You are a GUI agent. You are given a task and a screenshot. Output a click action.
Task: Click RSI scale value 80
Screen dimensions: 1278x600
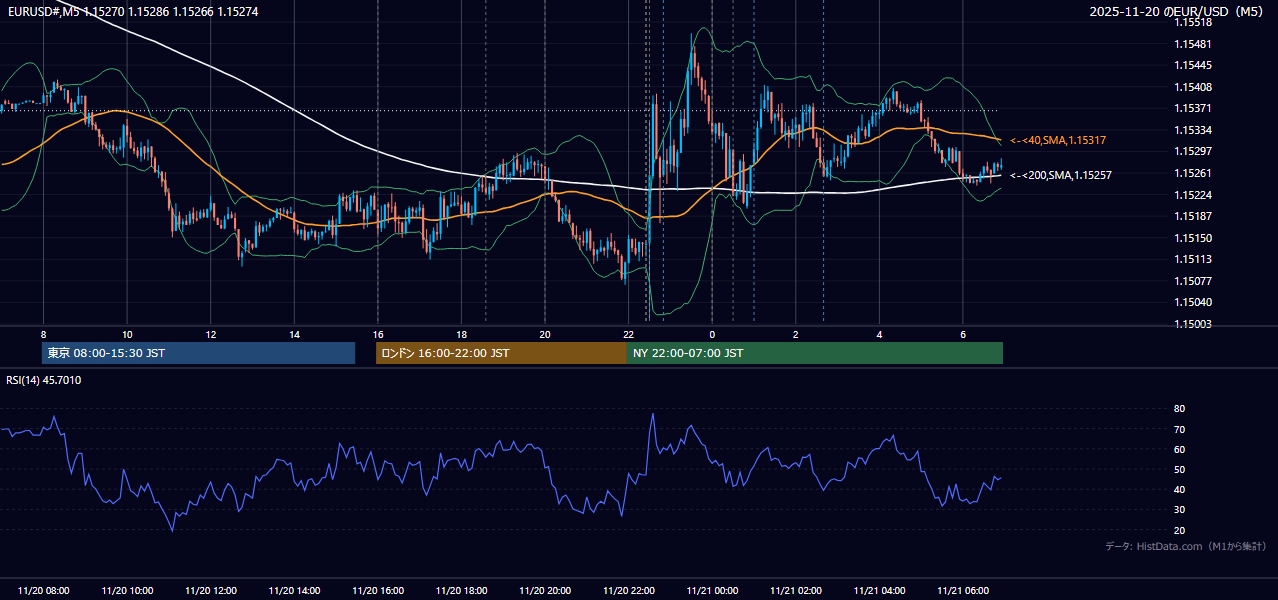point(1180,409)
